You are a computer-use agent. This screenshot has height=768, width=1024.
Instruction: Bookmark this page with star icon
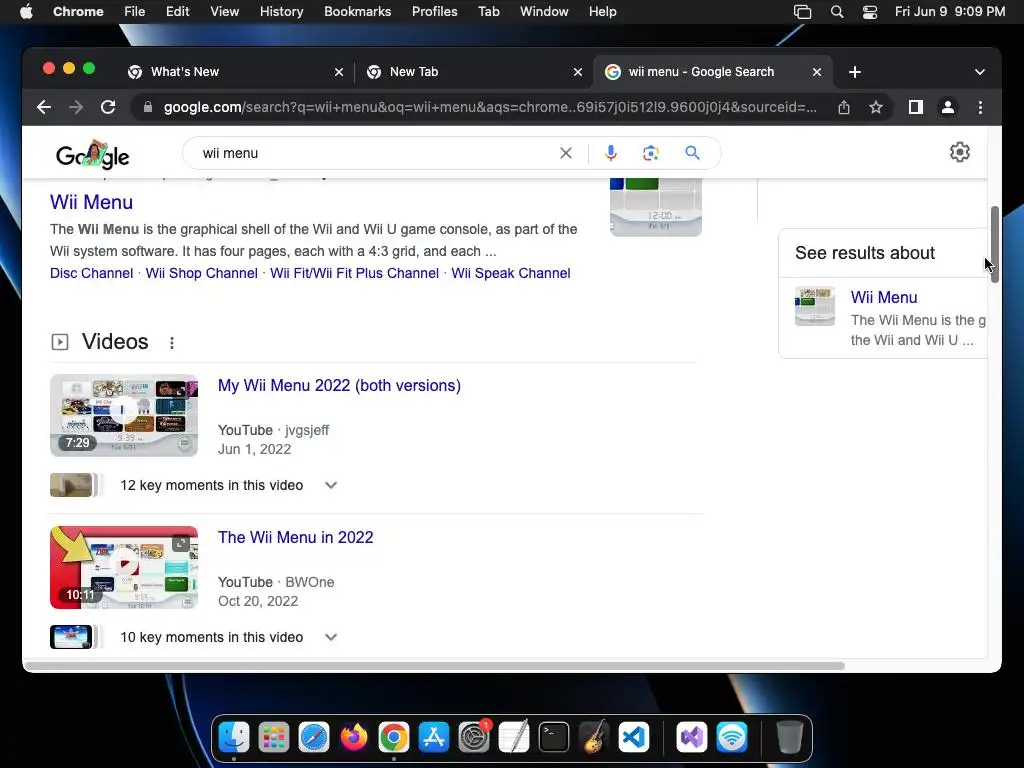click(876, 107)
